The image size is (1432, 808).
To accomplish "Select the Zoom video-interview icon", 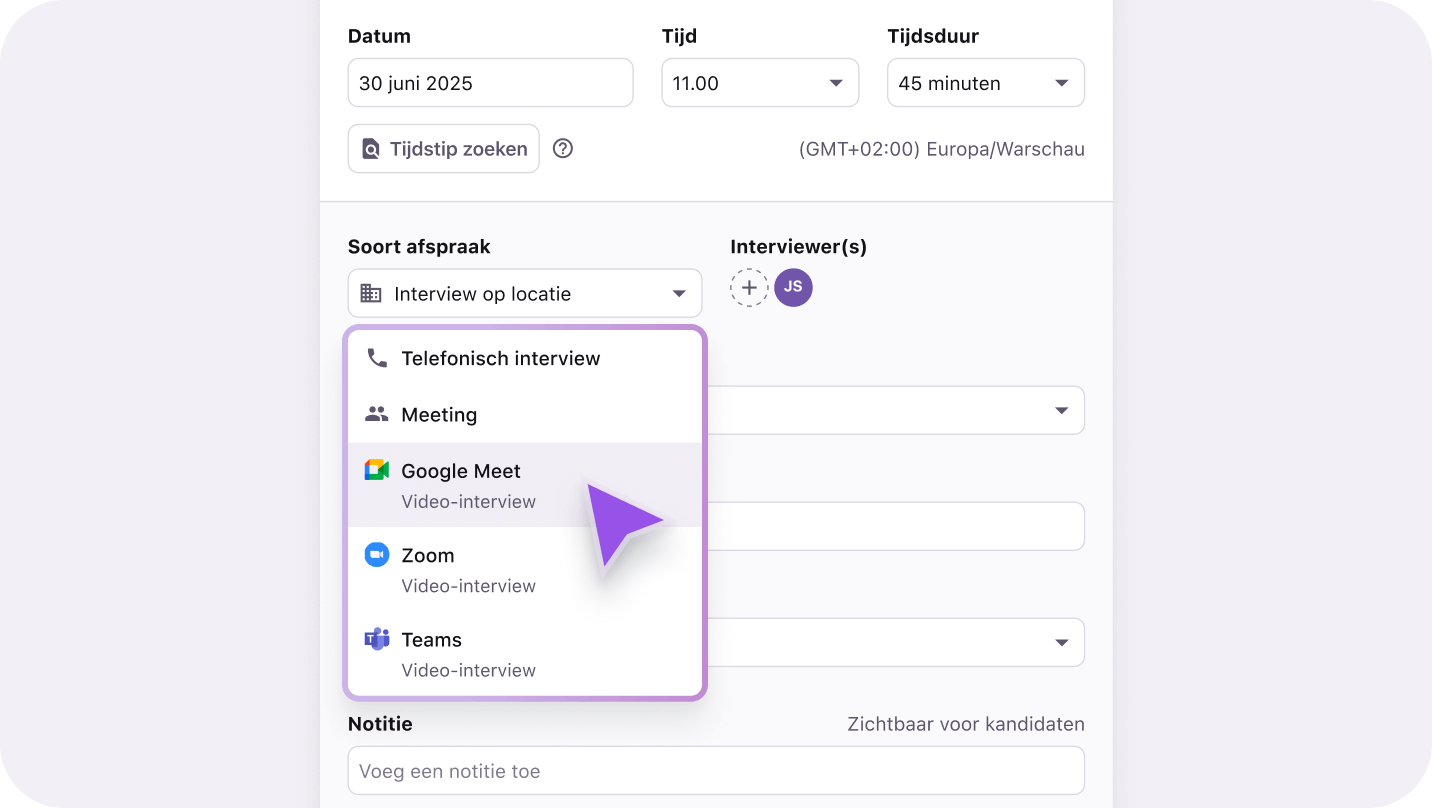I will point(377,555).
